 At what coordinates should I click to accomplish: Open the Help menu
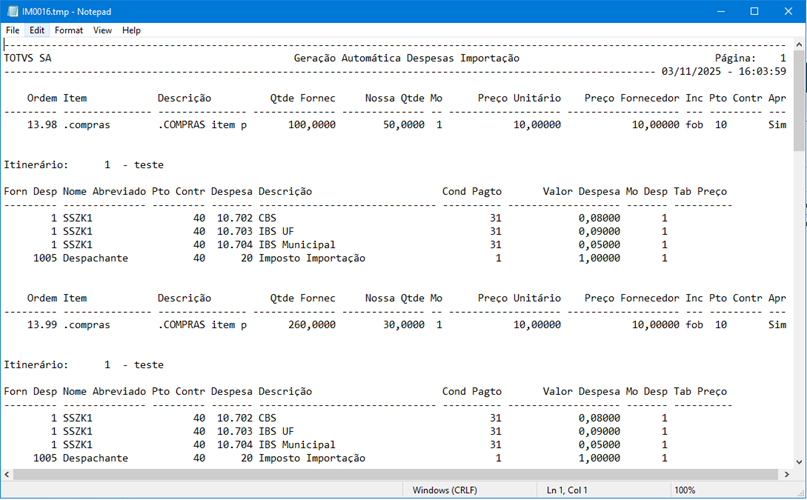[x=131, y=30]
